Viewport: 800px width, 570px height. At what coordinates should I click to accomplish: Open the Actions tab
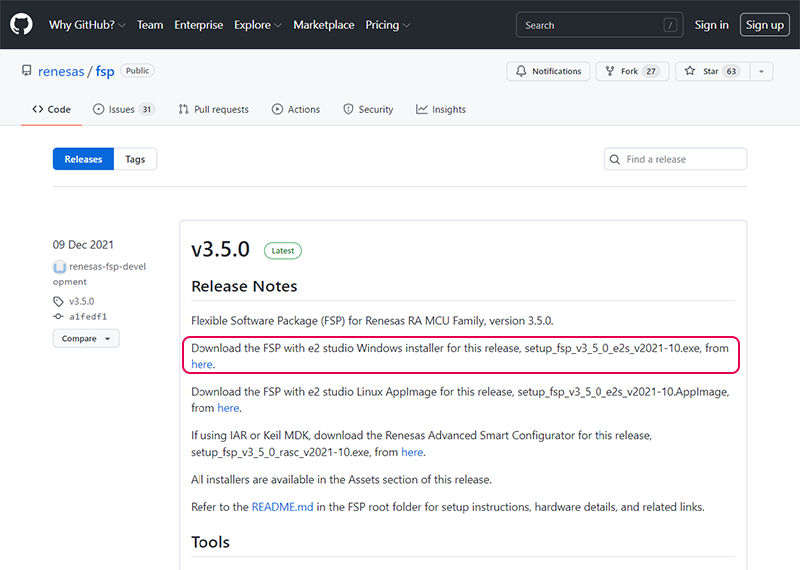(296, 109)
